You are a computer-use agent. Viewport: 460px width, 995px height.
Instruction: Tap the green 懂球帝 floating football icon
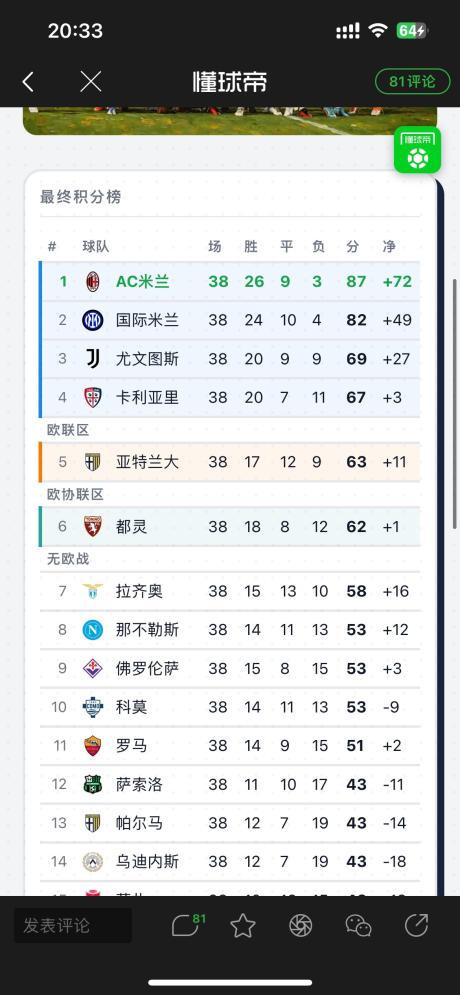pos(417,150)
